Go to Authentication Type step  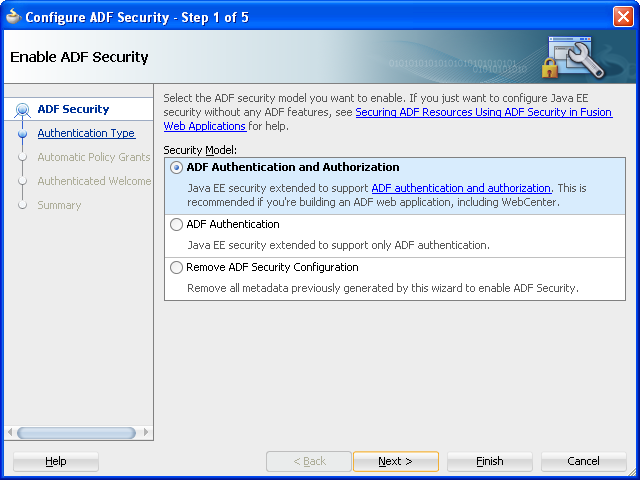(86, 133)
